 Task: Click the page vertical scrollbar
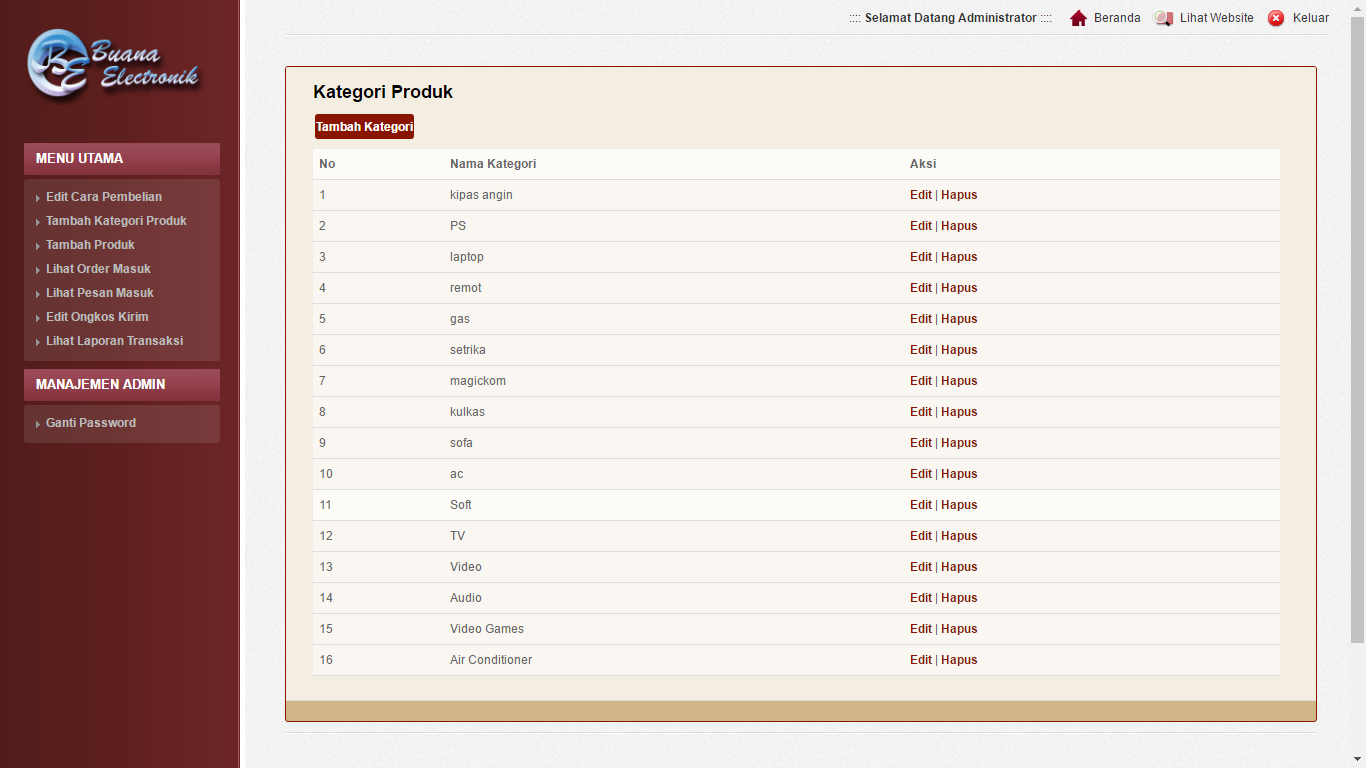[1357, 330]
